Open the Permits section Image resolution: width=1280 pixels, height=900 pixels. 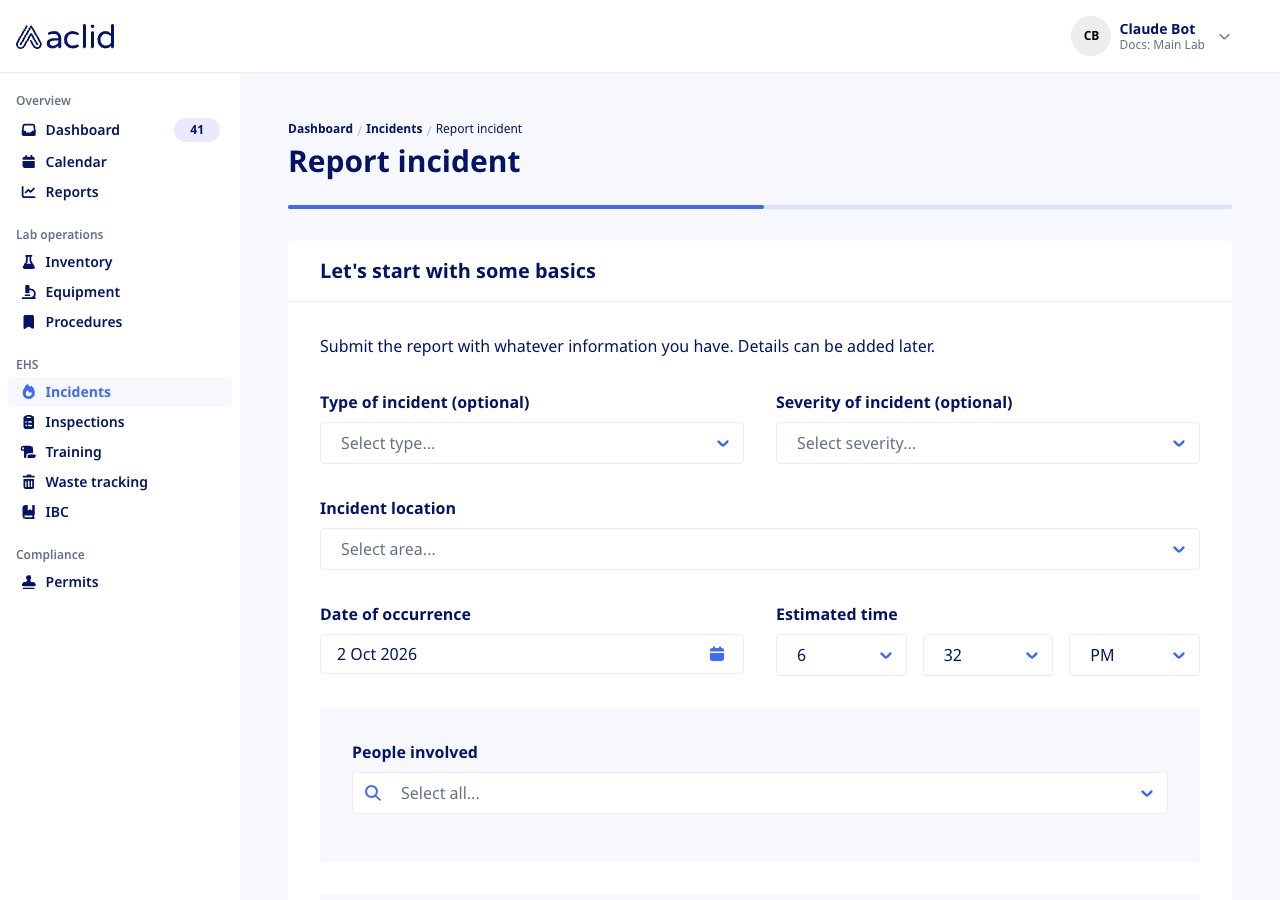click(x=120, y=582)
